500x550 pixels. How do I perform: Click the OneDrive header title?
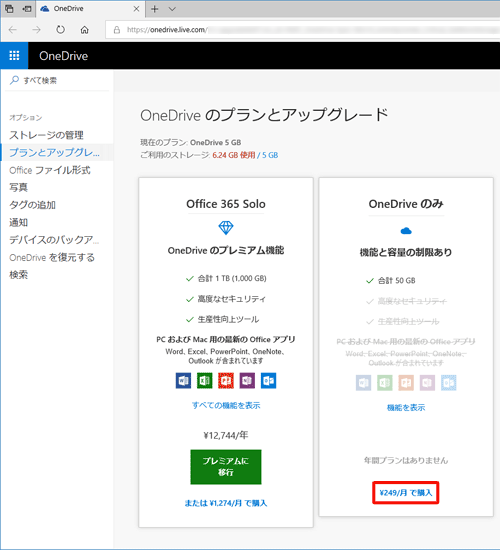64,56
